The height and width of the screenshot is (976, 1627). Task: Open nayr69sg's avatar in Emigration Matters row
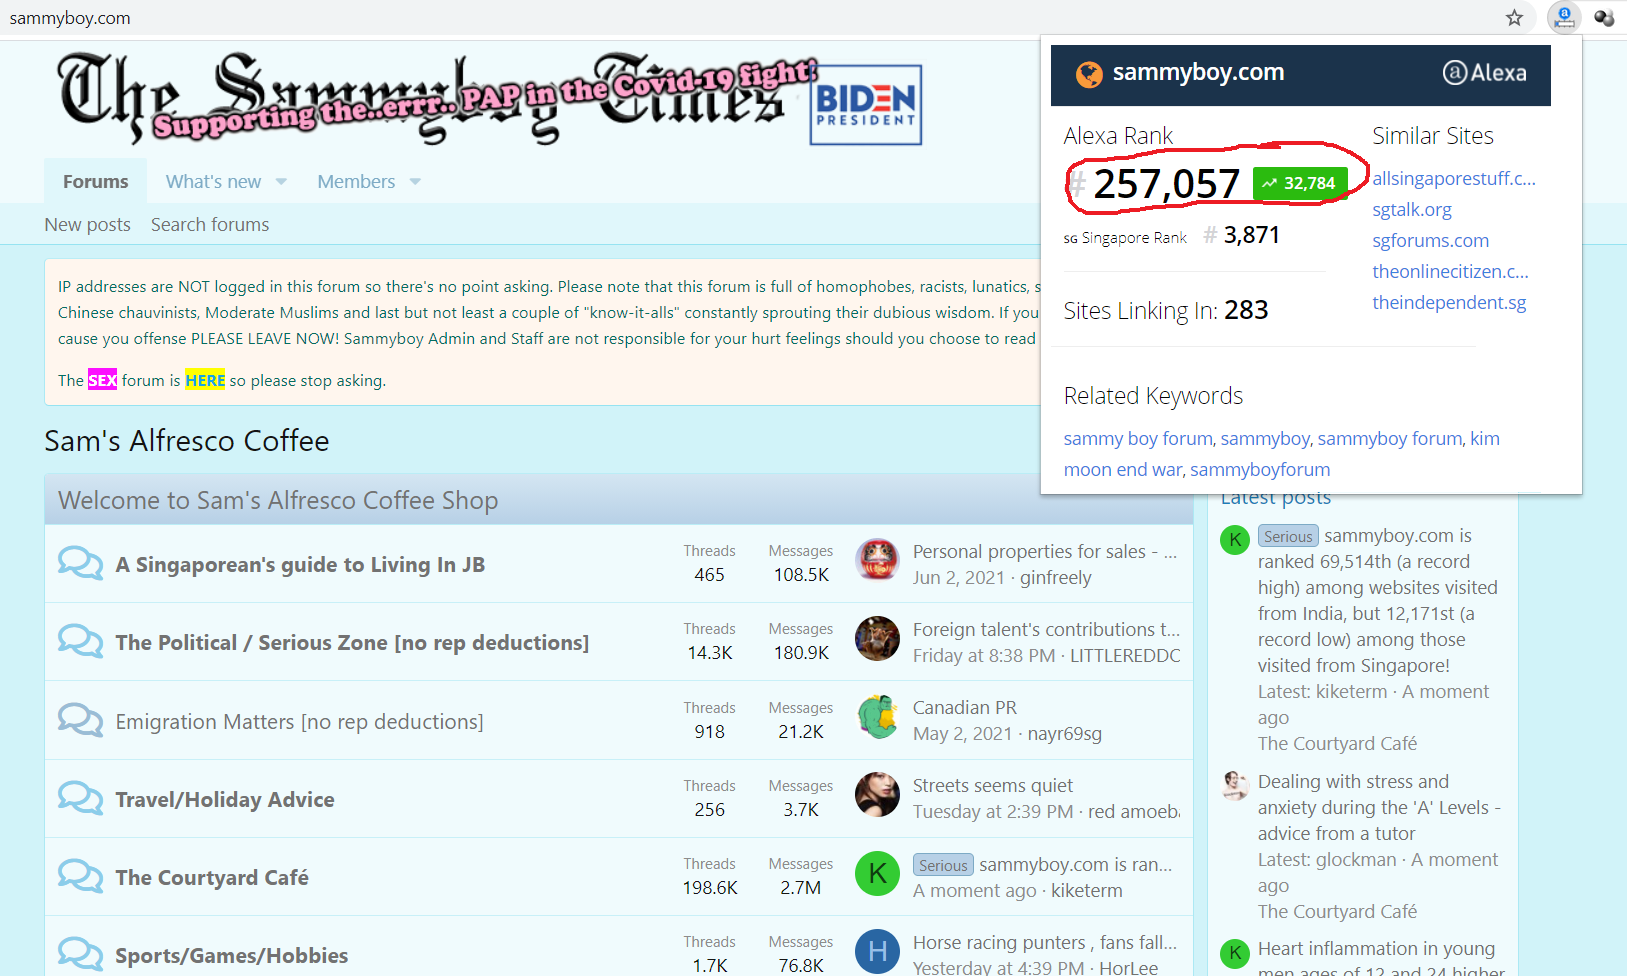coord(877,717)
